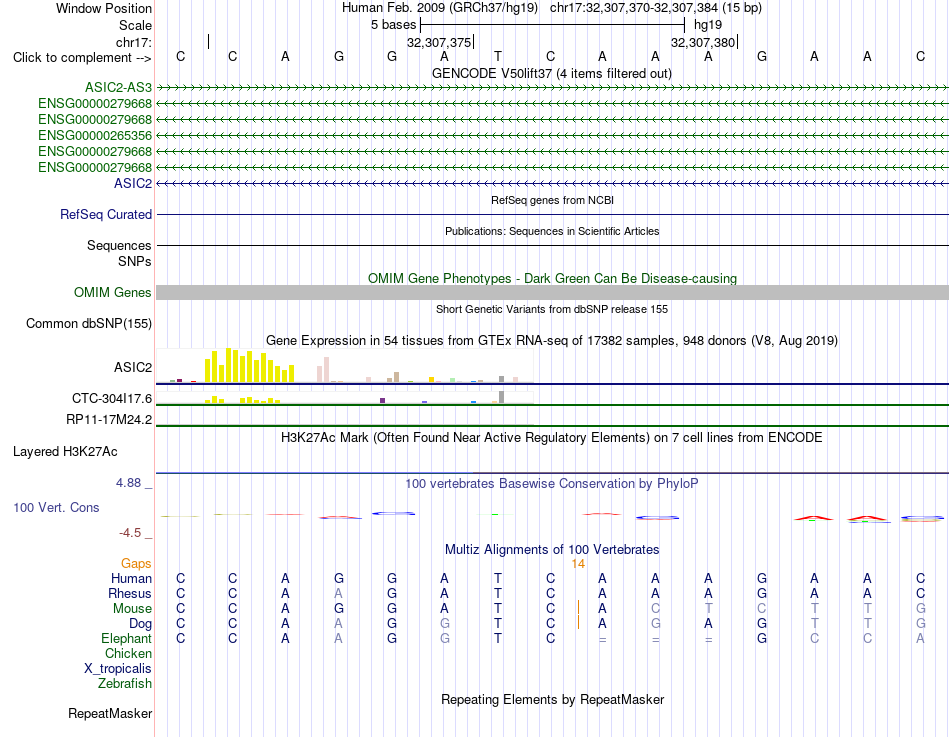950x737 pixels.
Task: Click the -4.5 PhyloP lower limit
Action: tap(130, 533)
